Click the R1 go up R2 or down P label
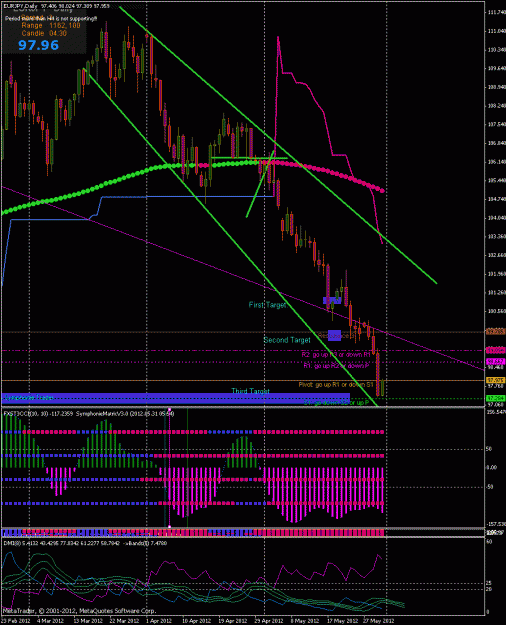 click(336, 366)
